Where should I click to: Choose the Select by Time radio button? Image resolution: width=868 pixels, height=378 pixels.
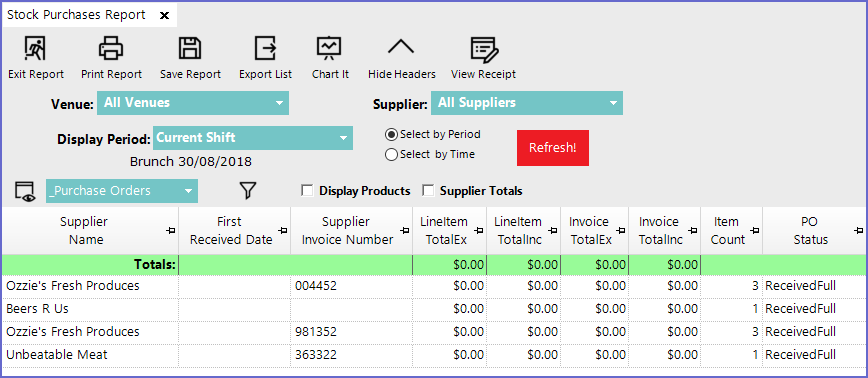pyautogui.click(x=391, y=155)
